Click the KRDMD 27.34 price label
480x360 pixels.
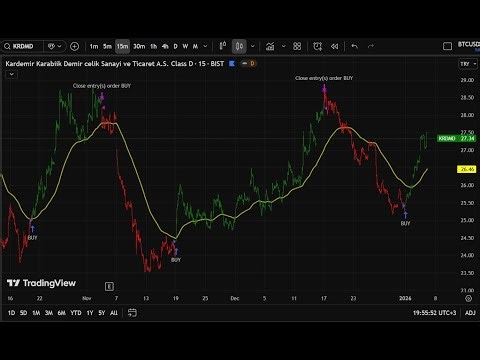(456, 138)
